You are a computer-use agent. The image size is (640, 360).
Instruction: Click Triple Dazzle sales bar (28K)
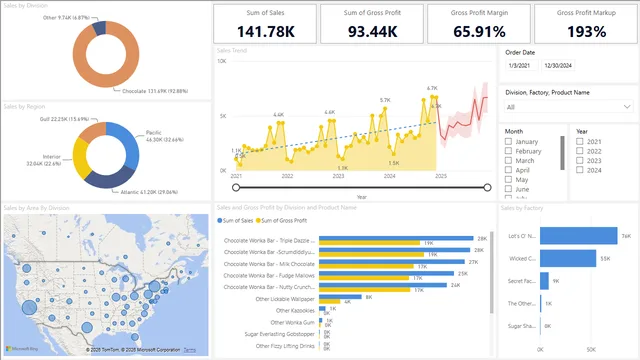pyautogui.click(x=396, y=238)
